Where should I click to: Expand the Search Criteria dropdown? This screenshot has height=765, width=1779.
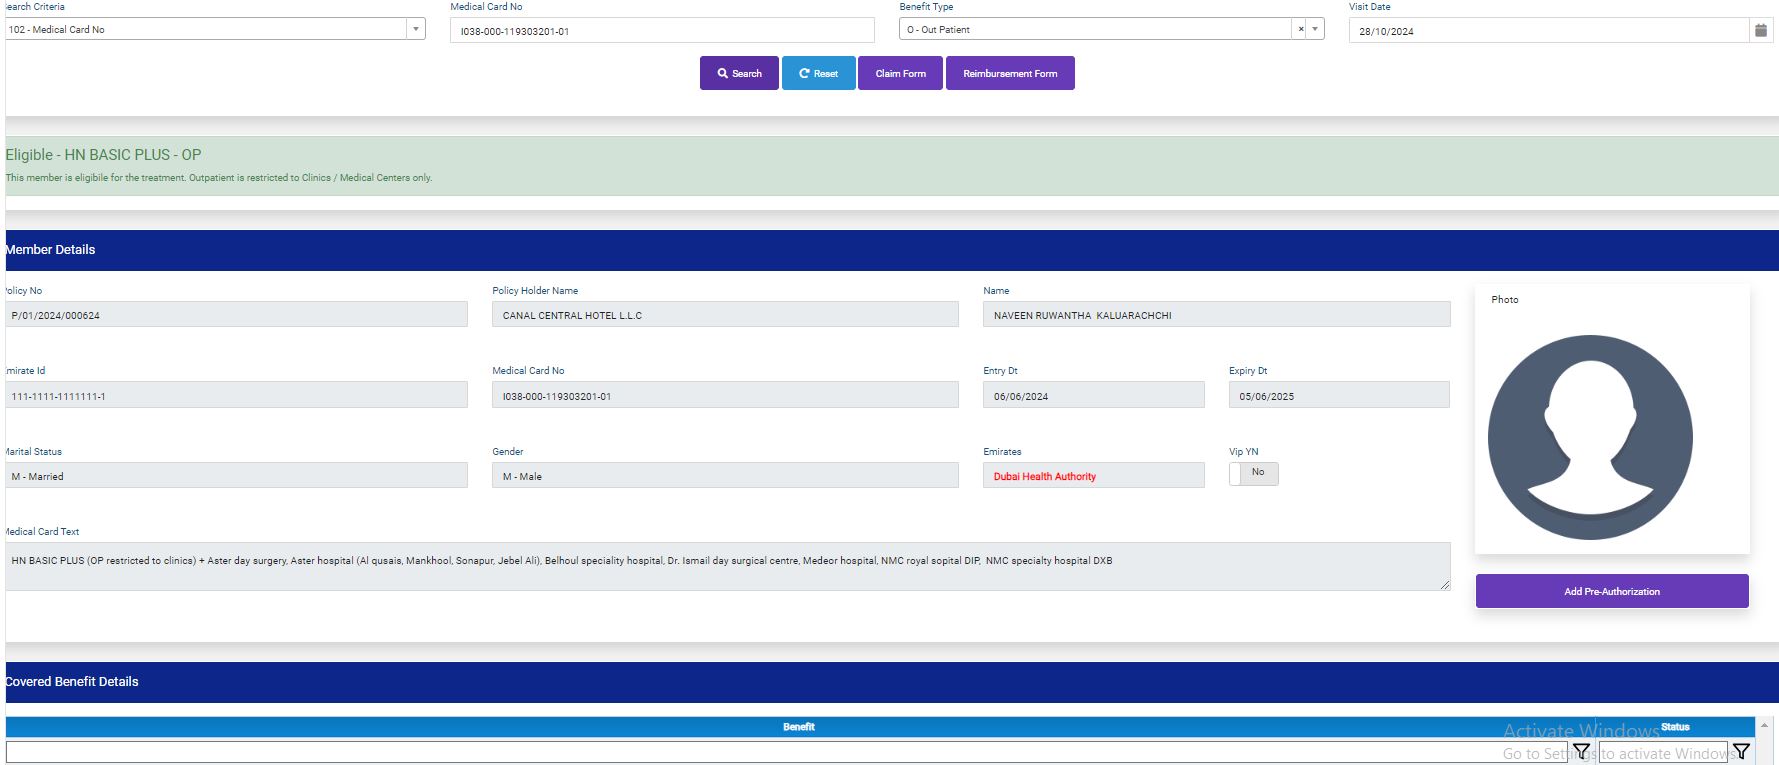(415, 30)
